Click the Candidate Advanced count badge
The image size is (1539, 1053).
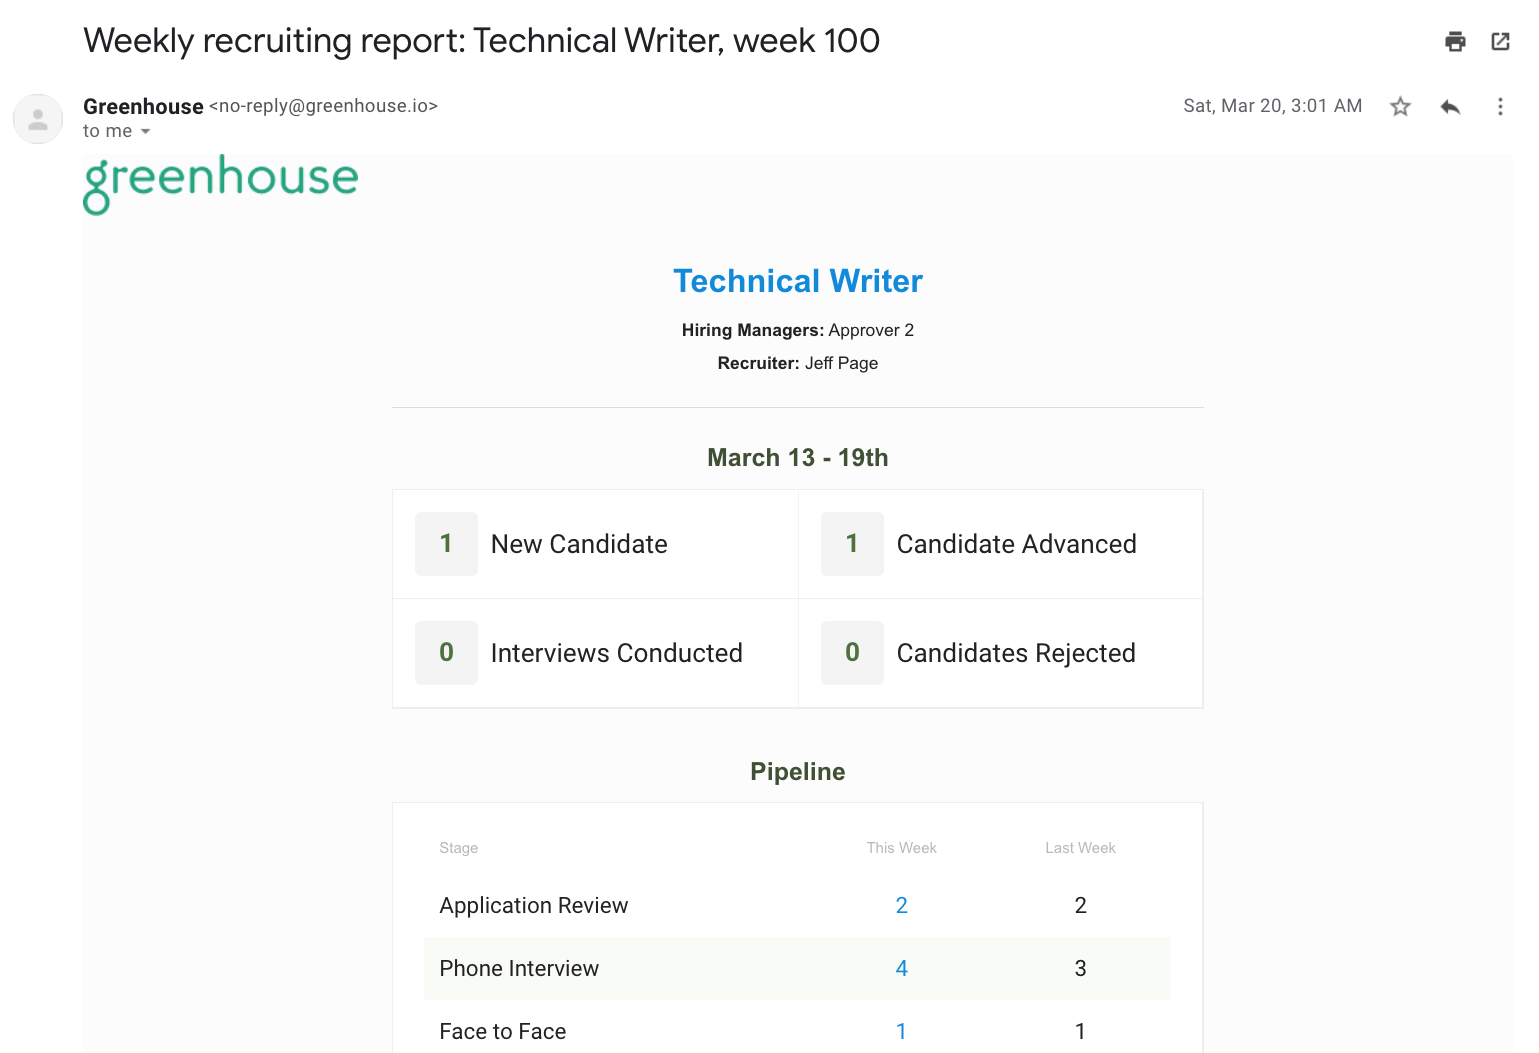[x=852, y=544]
